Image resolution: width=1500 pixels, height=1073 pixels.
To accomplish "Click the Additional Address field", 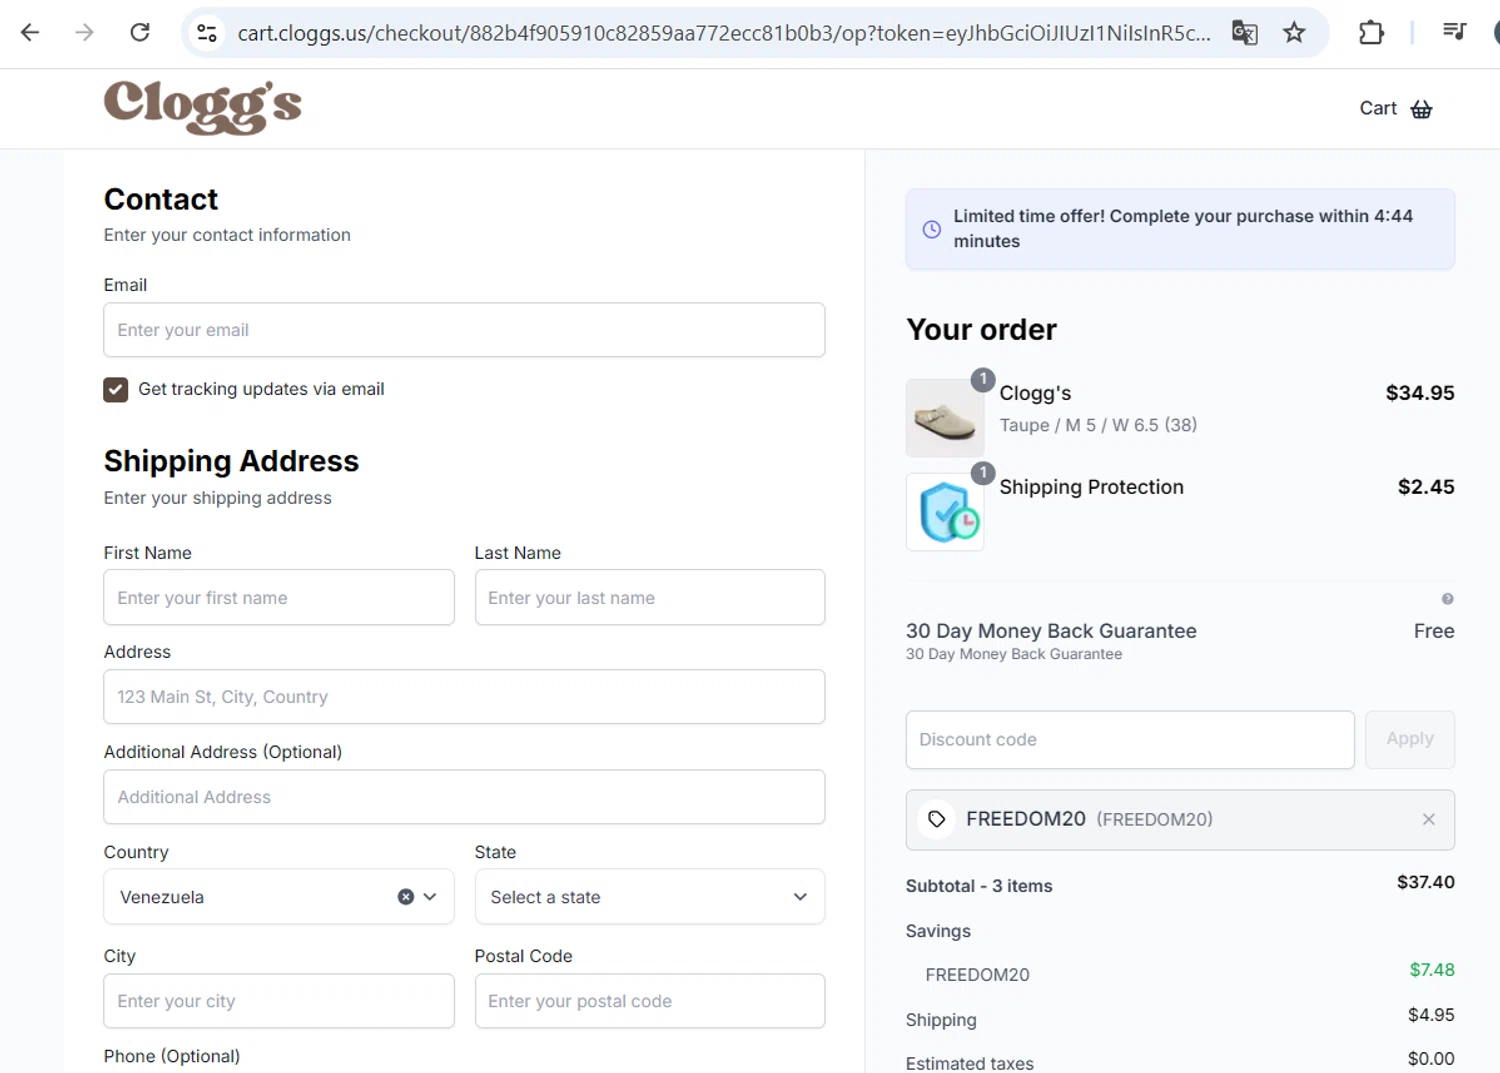I will click(x=464, y=797).
